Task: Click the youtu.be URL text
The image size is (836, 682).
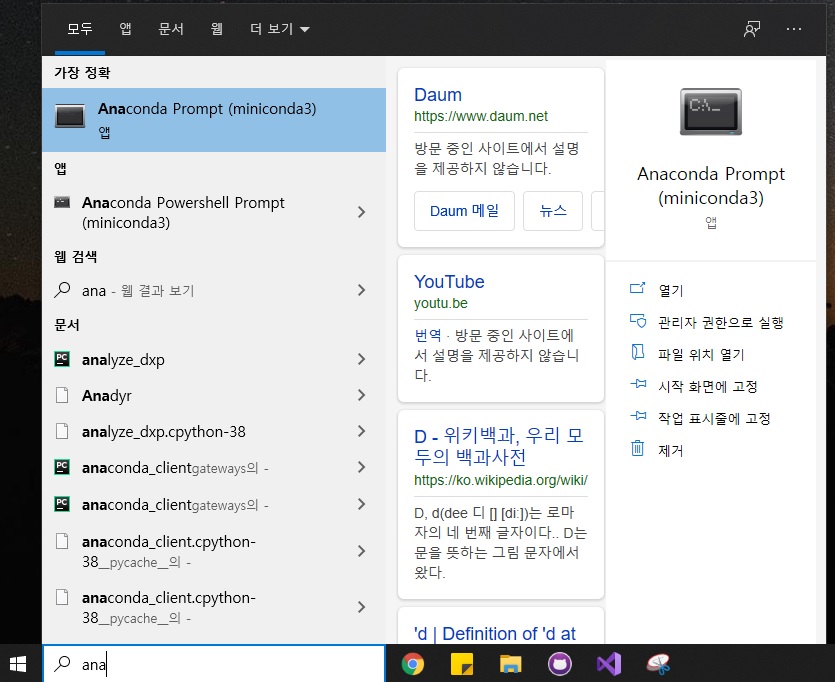Action: (x=440, y=303)
